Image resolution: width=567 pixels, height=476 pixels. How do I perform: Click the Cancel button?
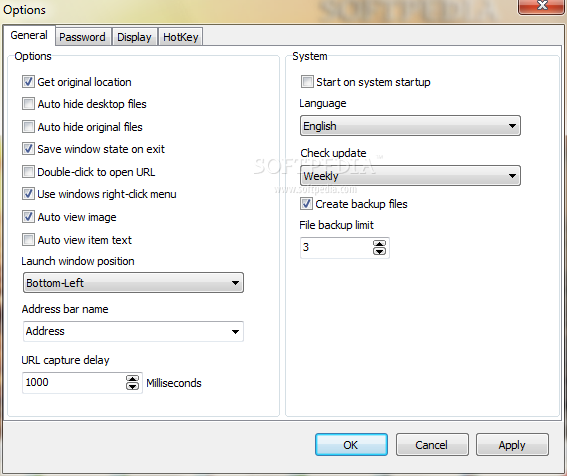432,445
